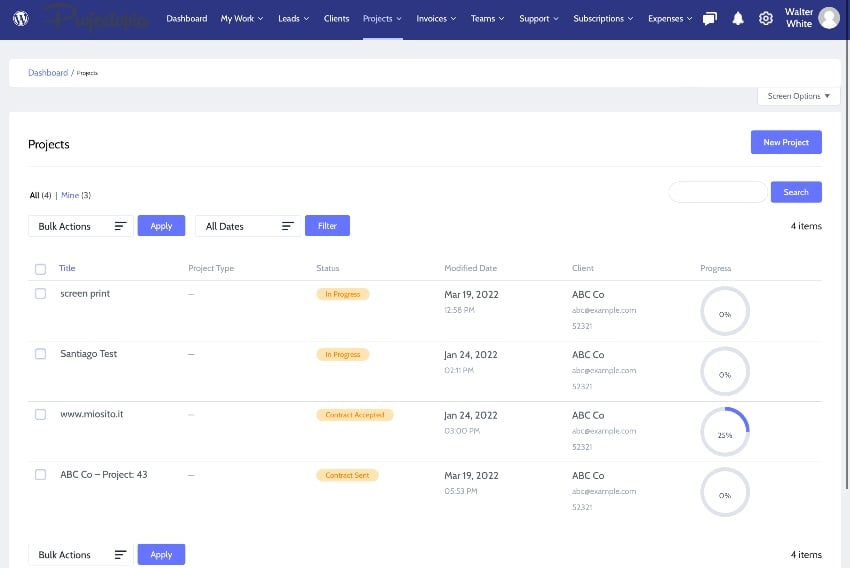Image resolution: width=850 pixels, height=568 pixels.
Task: Expand the Teams menu
Action: (x=487, y=18)
